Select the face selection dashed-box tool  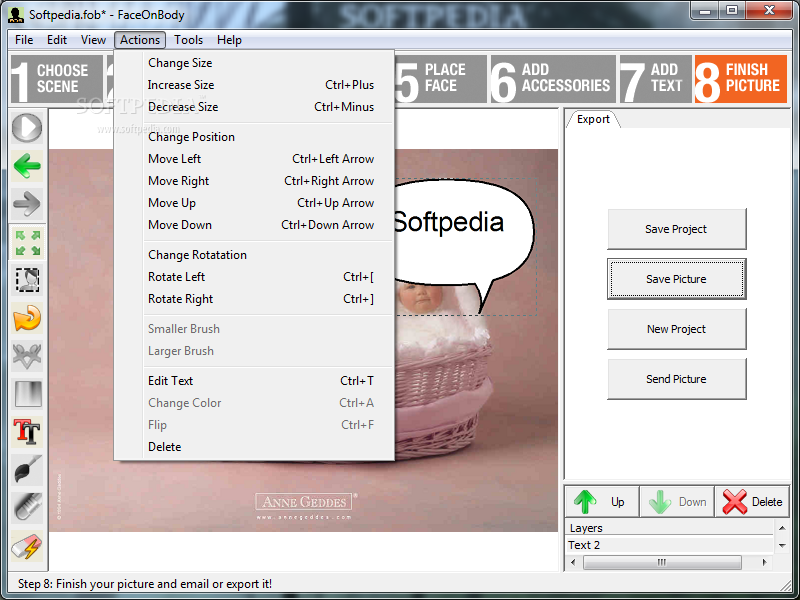tap(27, 280)
